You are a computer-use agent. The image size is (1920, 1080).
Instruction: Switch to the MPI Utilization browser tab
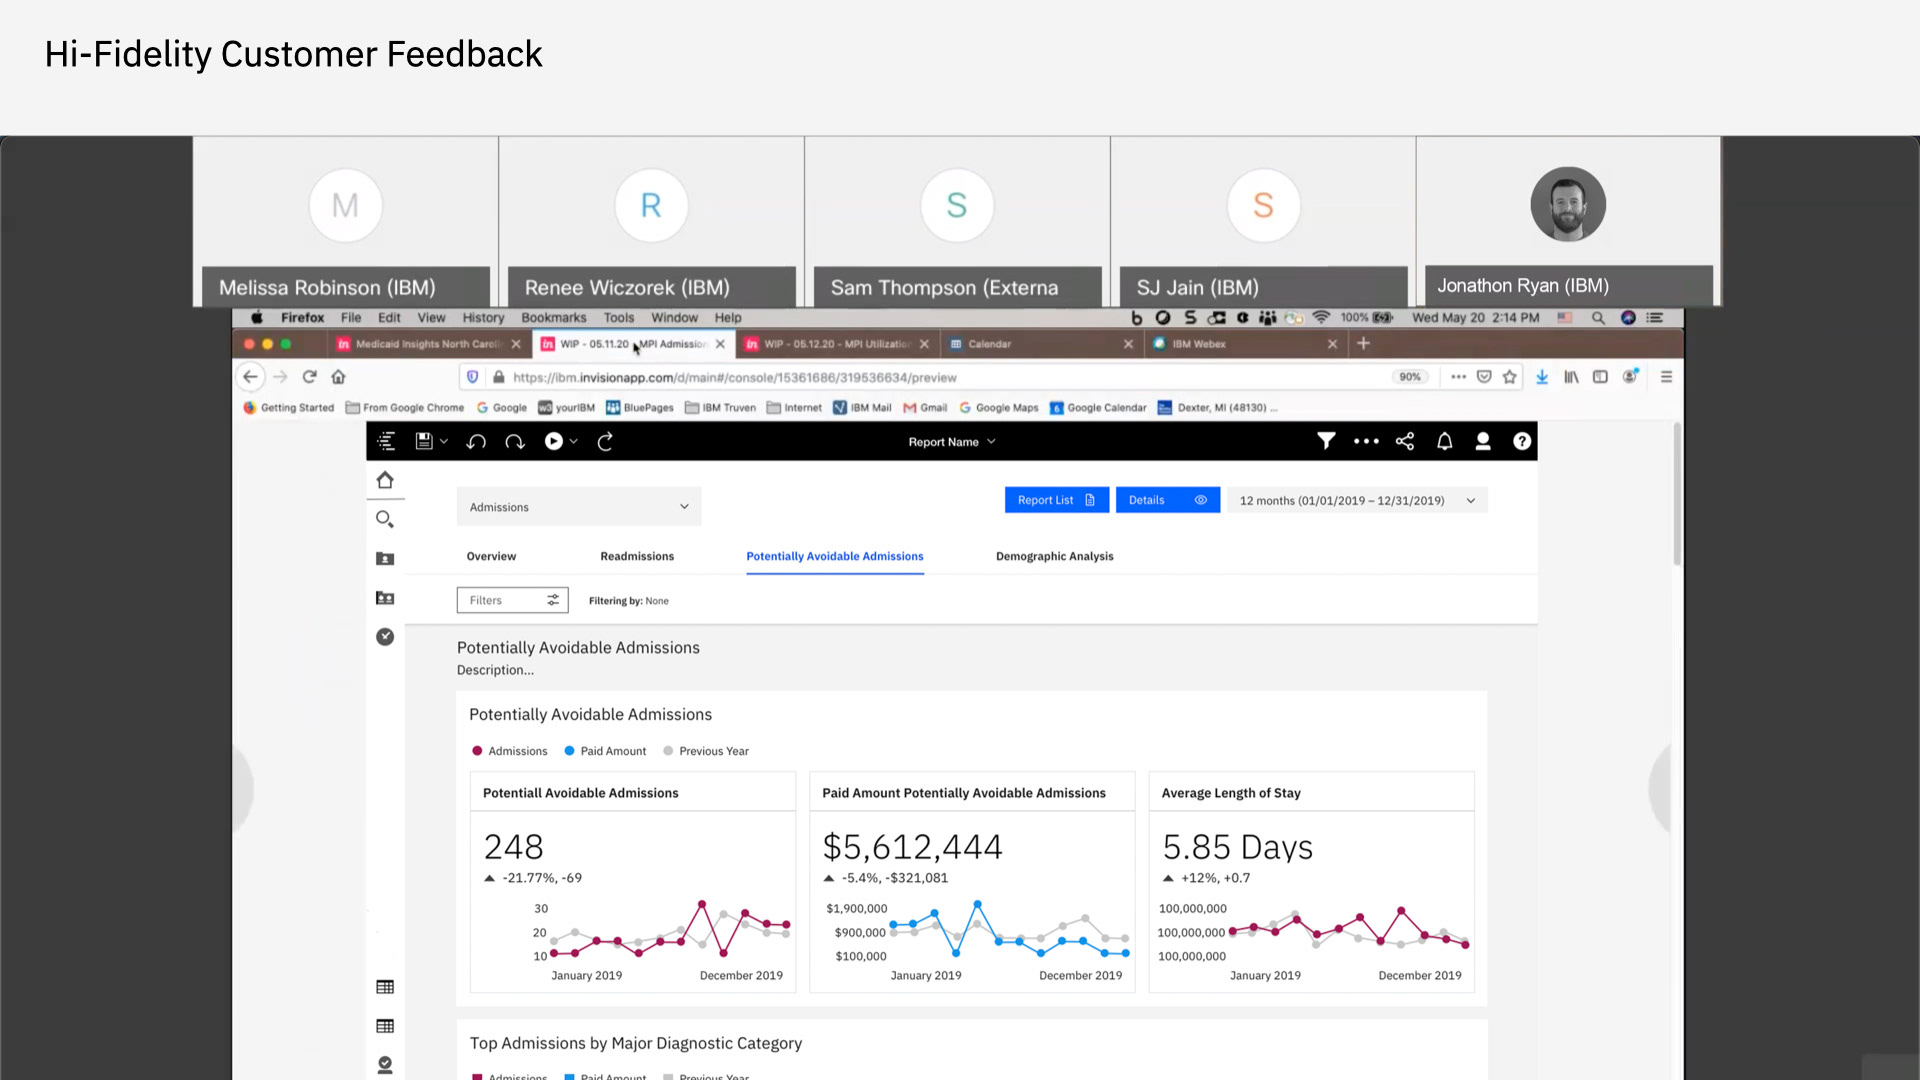point(837,344)
